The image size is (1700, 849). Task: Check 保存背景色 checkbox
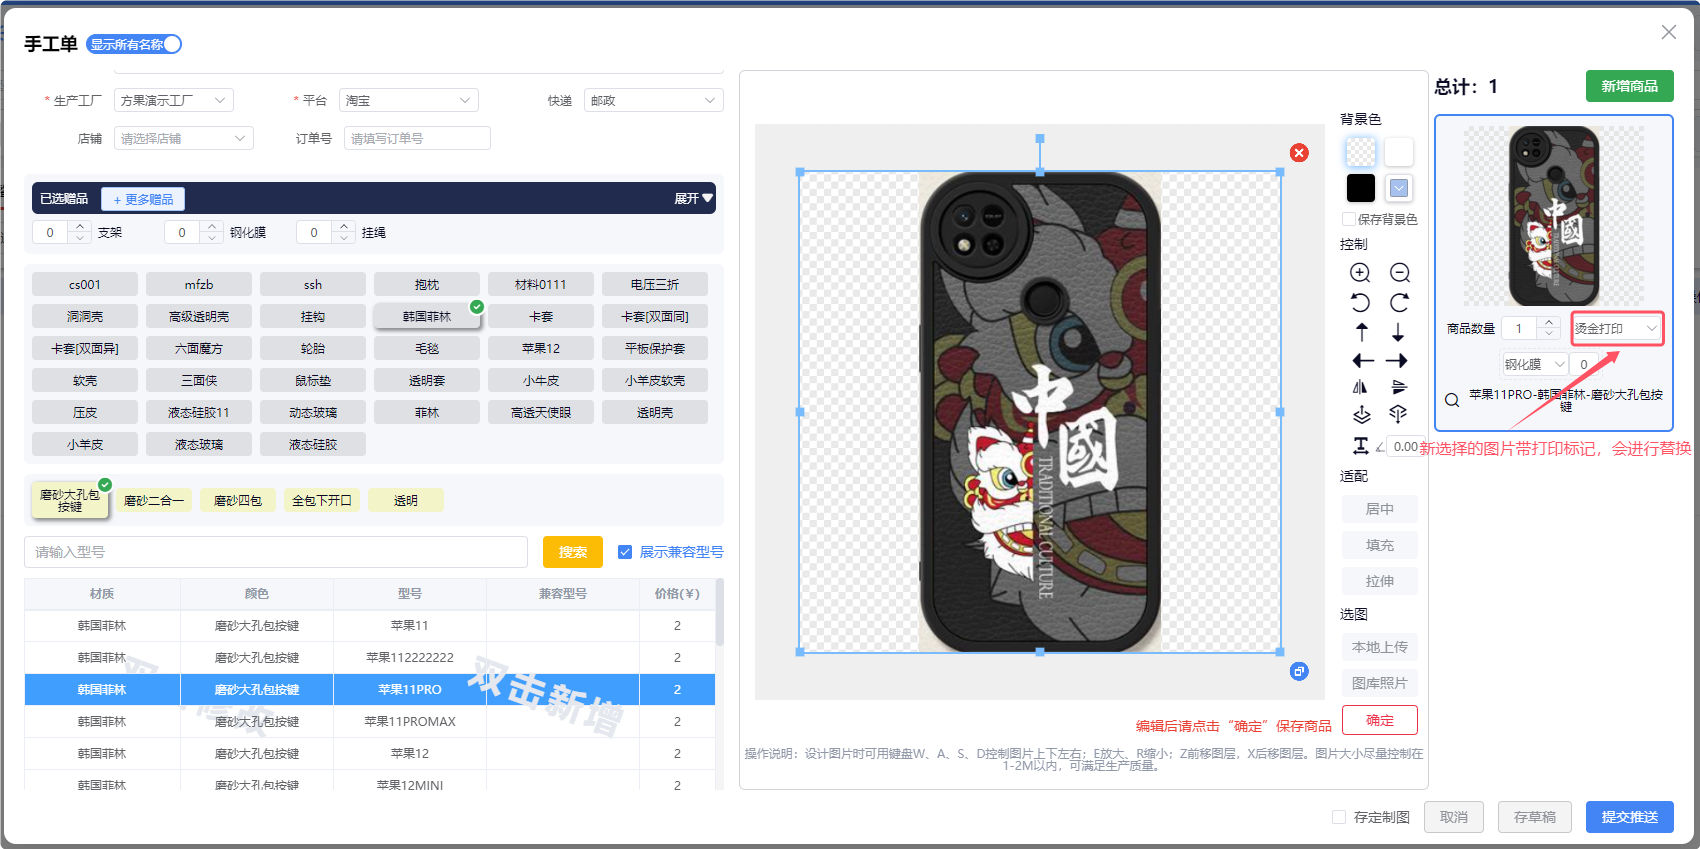(1349, 219)
